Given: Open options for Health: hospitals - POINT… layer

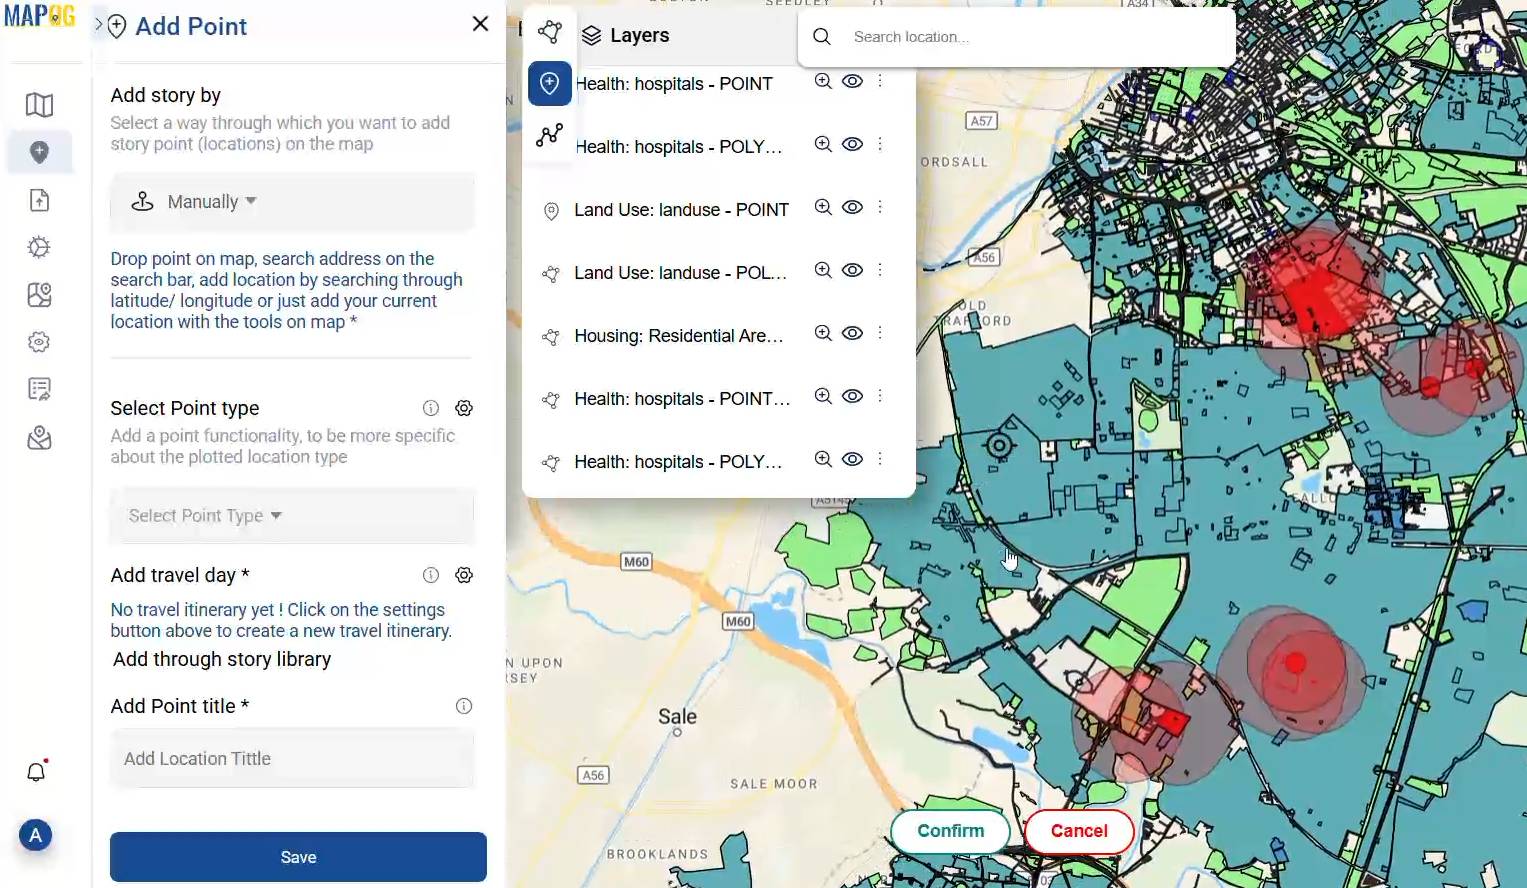Looking at the screenshot, I should [x=880, y=396].
